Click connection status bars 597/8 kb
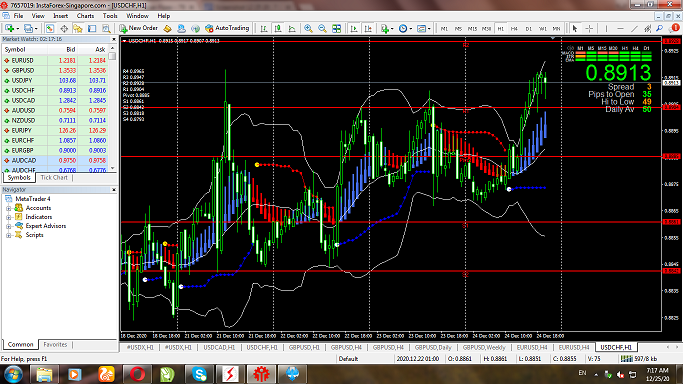This screenshot has width=683, height=384. pyautogui.click(x=639, y=359)
